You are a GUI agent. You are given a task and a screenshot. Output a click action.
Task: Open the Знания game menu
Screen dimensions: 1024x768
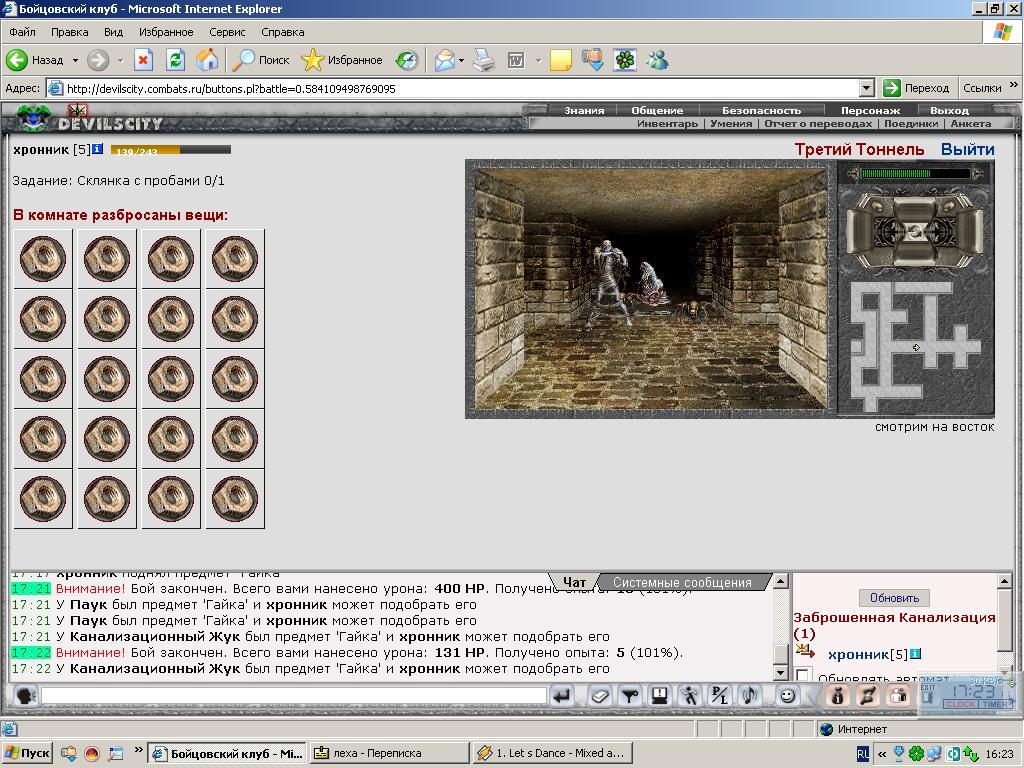point(584,110)
